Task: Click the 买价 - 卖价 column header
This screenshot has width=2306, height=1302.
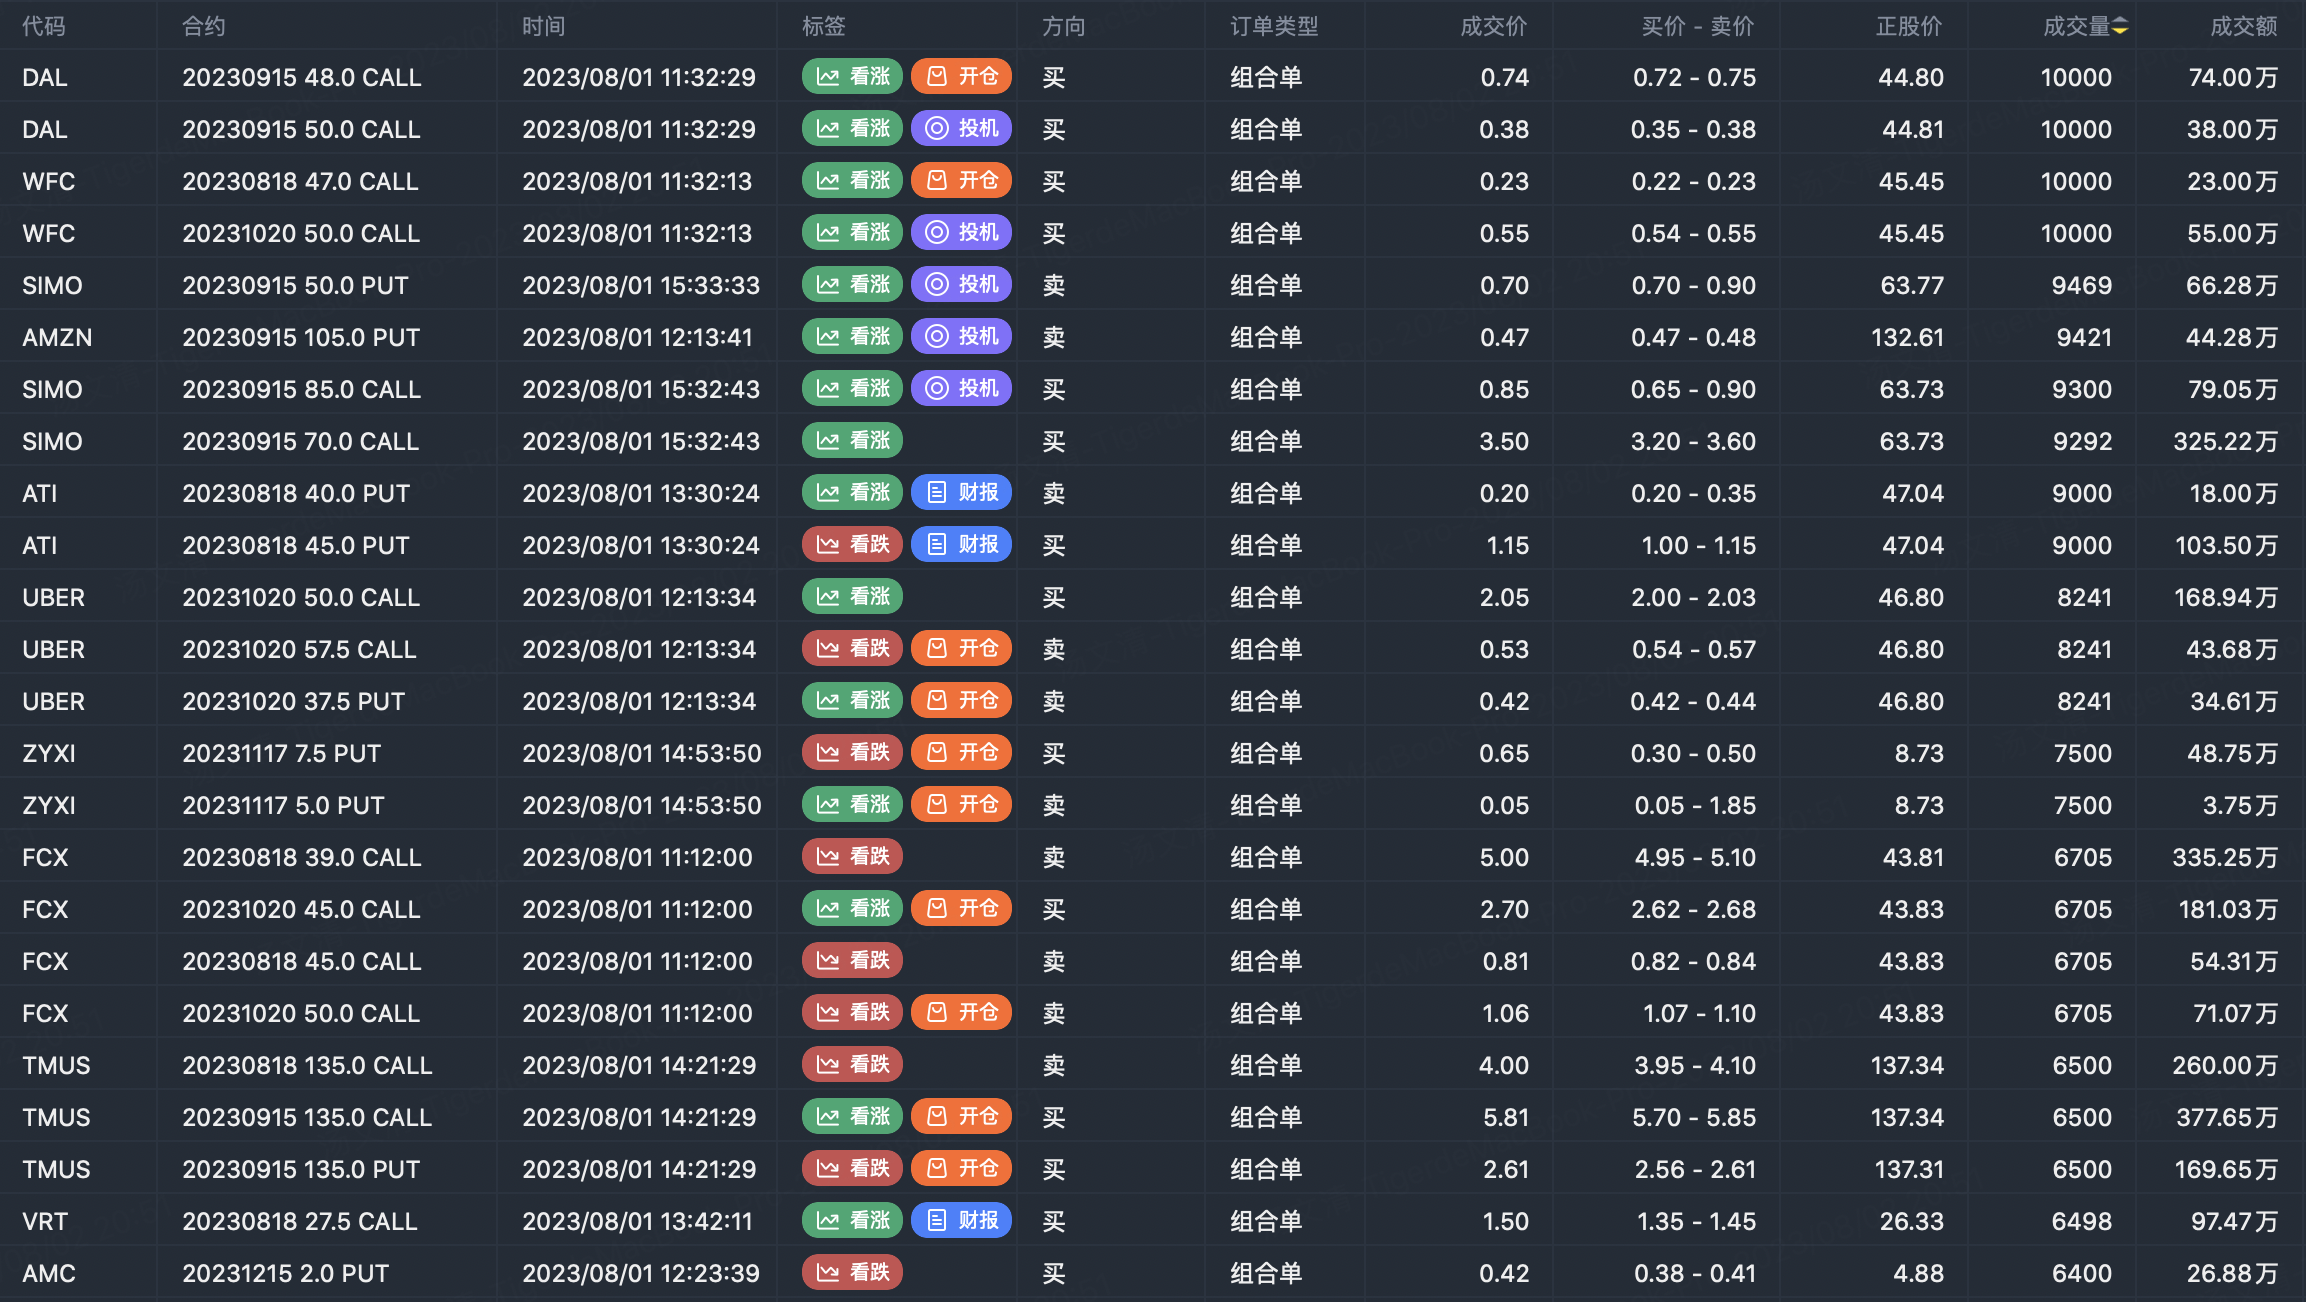Action: (1698, 27)
